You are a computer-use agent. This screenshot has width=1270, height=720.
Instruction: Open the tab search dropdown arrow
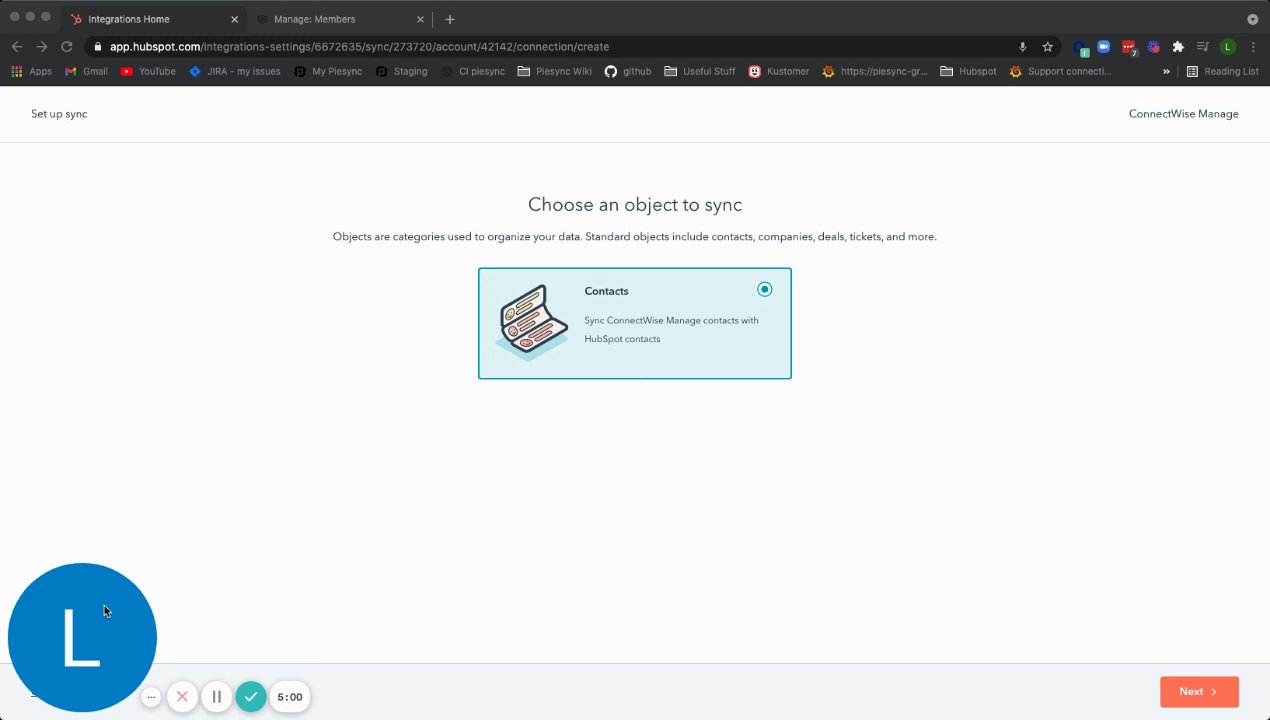[x=1252, y=19]
